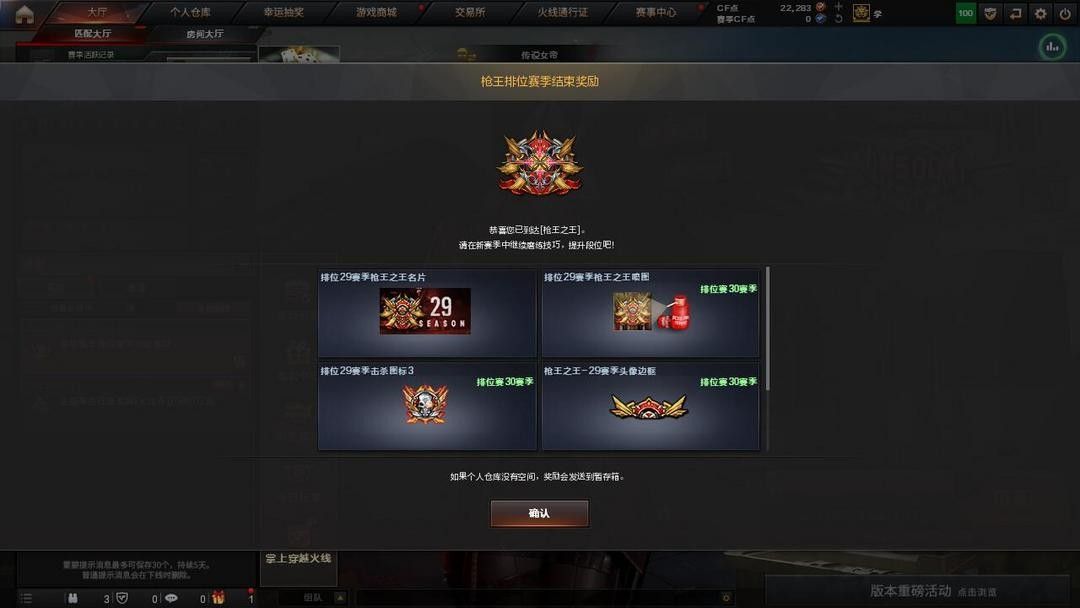Image resolution: width=1080 pixels, height=608 pixels.
Task: Click the friends icon in bottom bar
Action: point(72,598)
